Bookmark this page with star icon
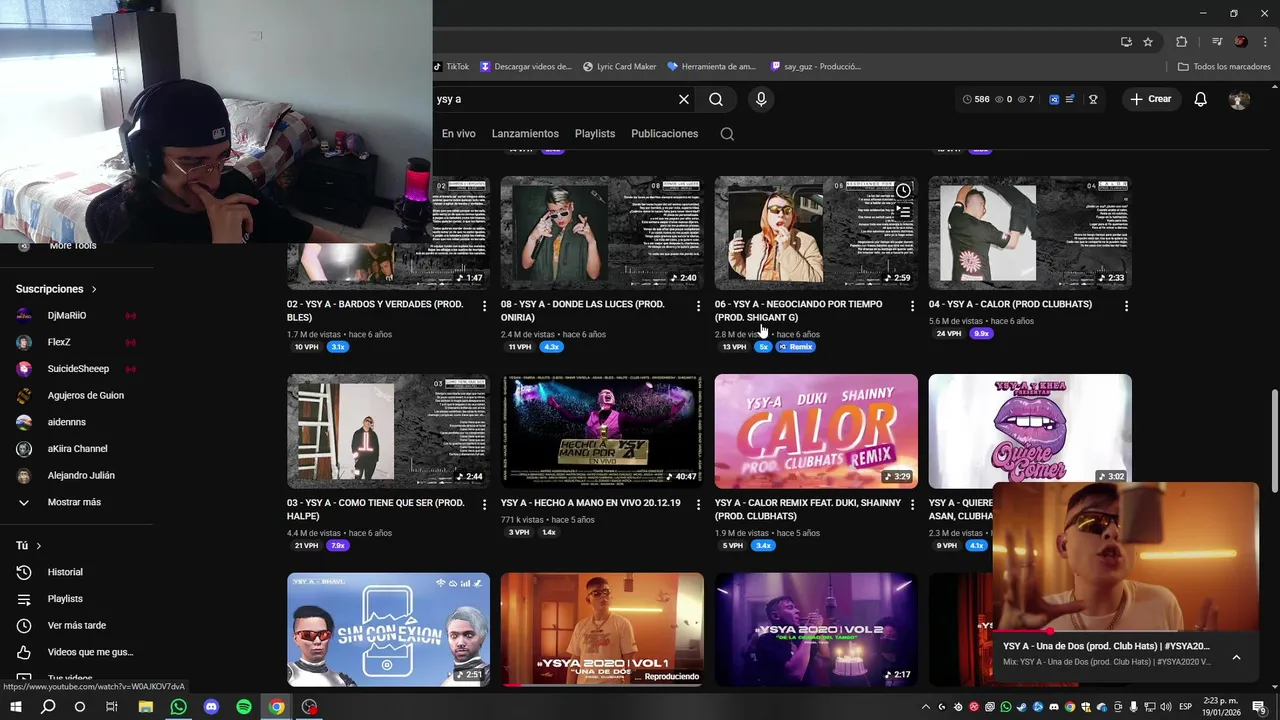The width and height of the screenshot is (1280, 720). click(1148, 41)
